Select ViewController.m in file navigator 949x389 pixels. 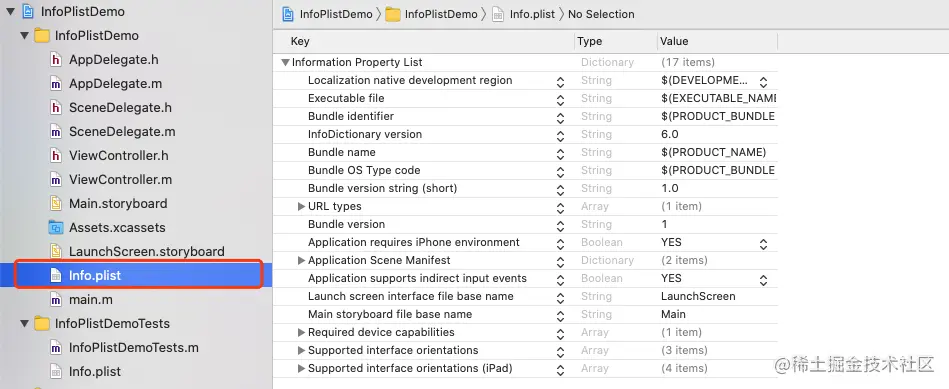120,180
